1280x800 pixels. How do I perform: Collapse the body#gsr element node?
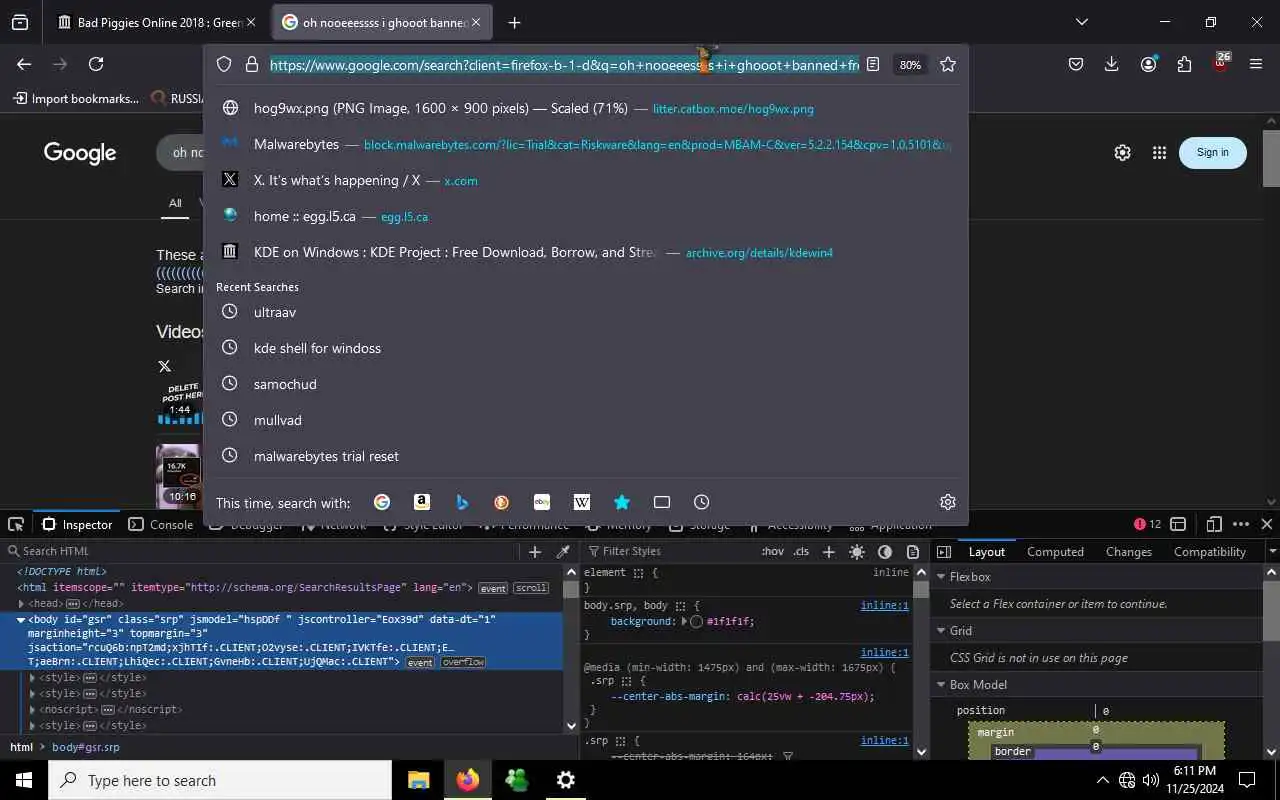(x=21, y=620)
